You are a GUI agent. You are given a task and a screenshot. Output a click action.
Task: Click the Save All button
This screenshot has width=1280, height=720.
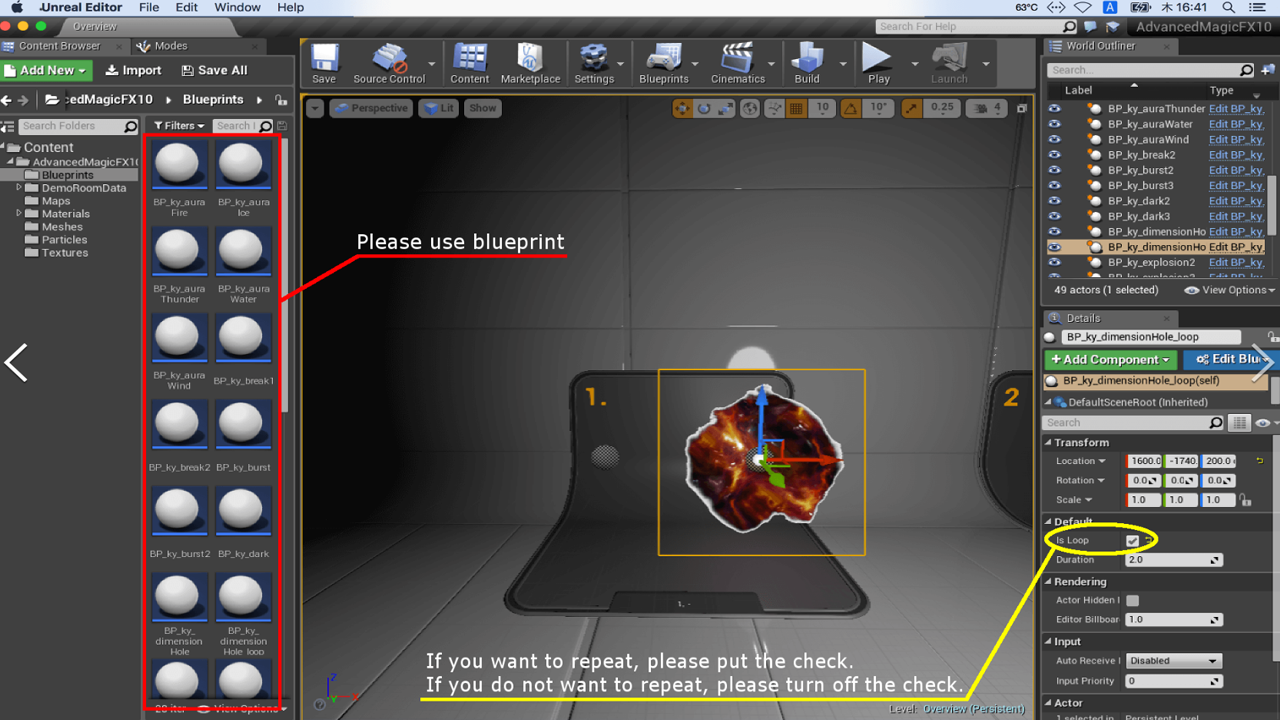point(214,70)
